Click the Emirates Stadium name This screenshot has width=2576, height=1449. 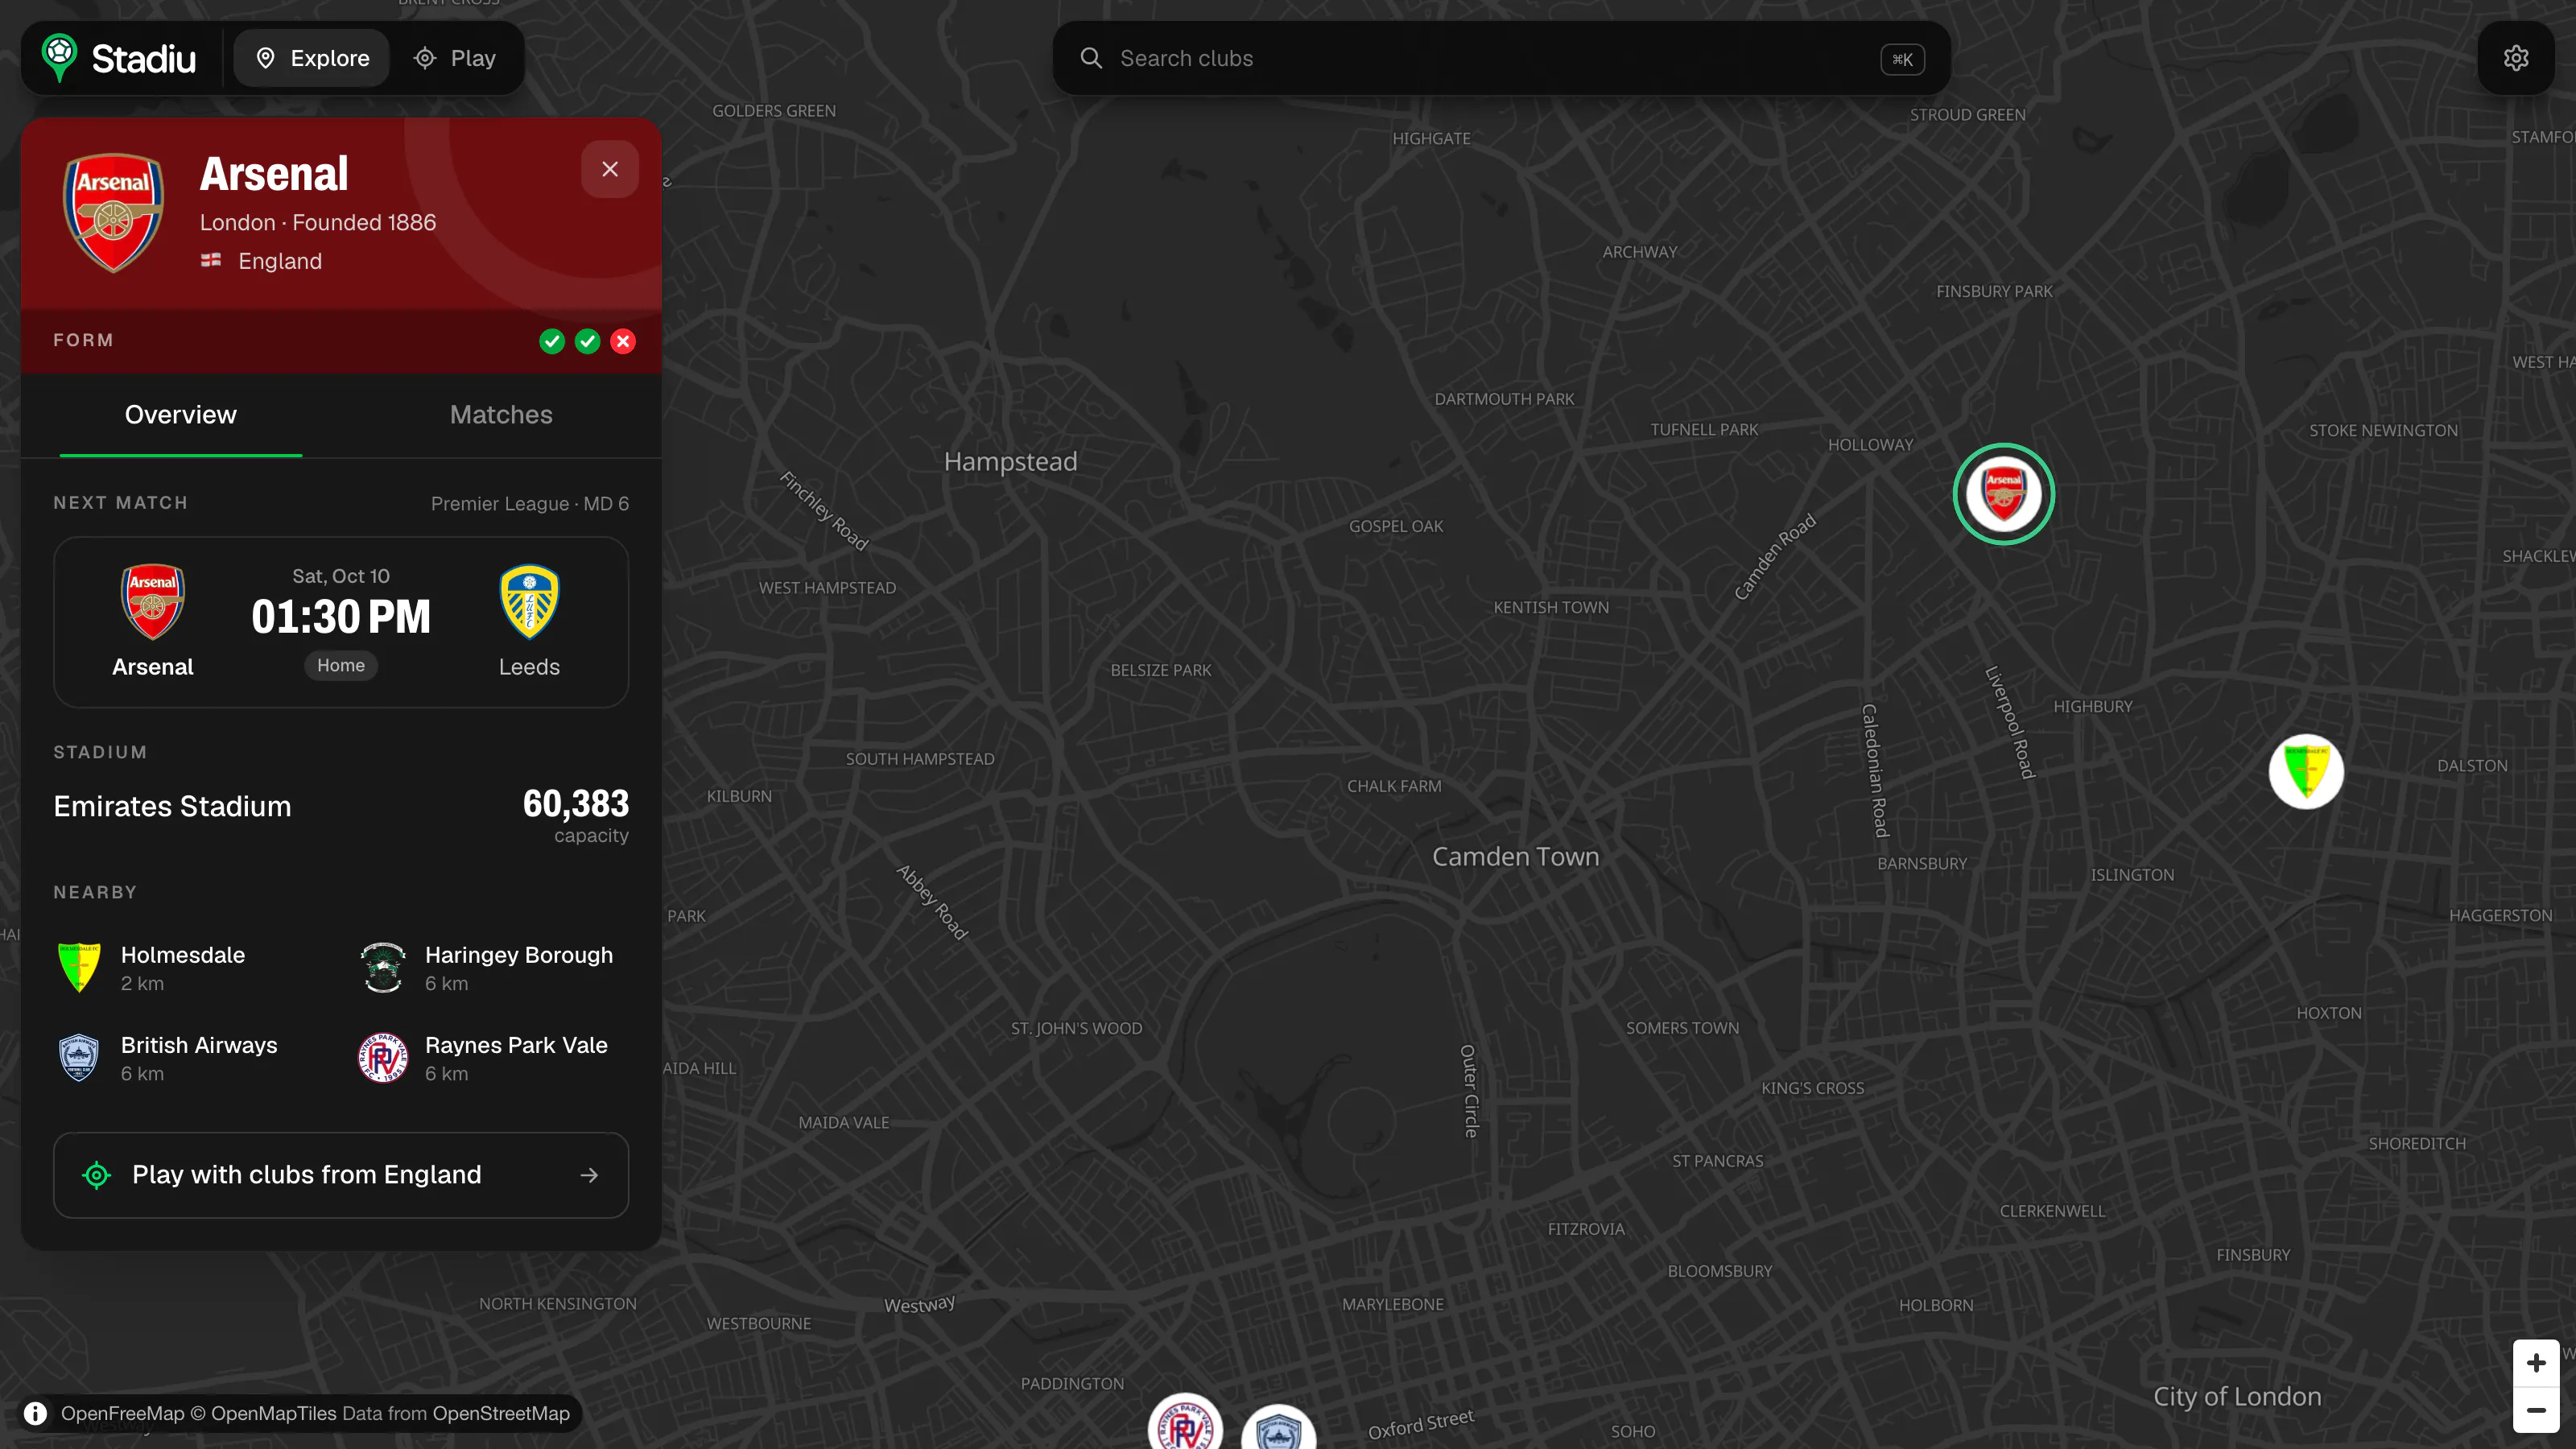[172, 806]
